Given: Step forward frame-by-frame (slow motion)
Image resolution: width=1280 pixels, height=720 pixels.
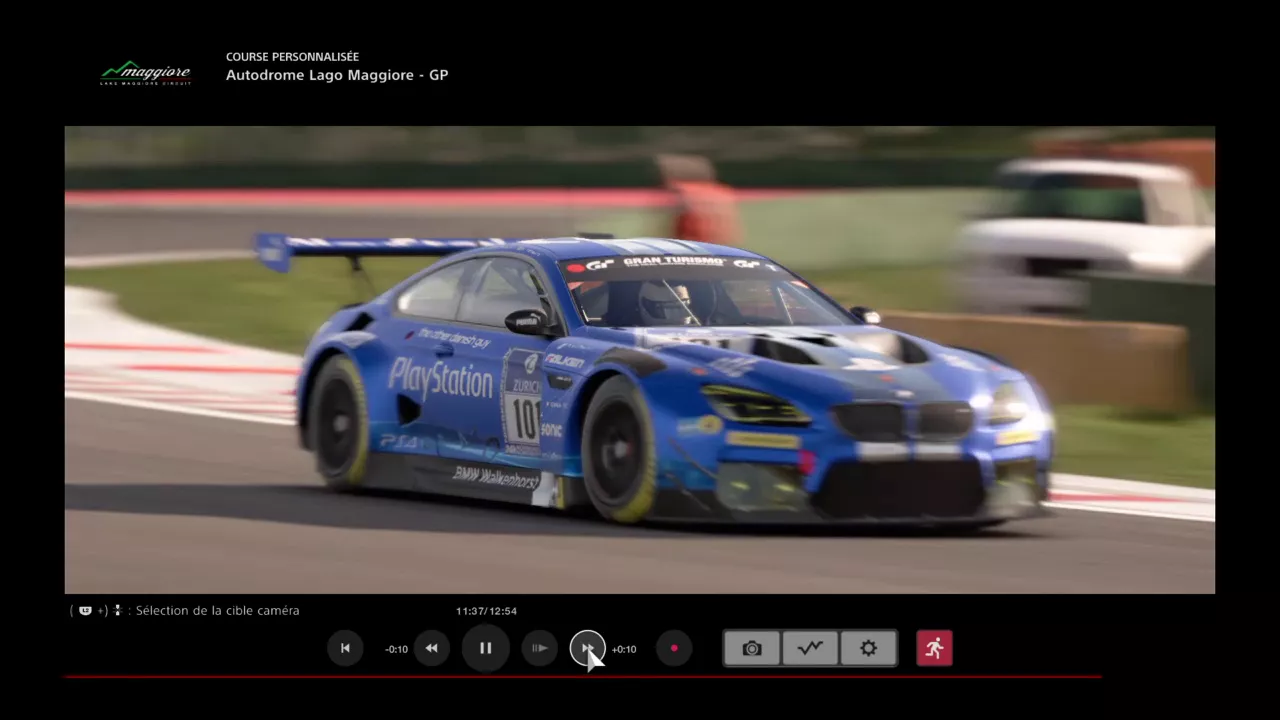Looking at the screenshot, I should click(539, 648).
